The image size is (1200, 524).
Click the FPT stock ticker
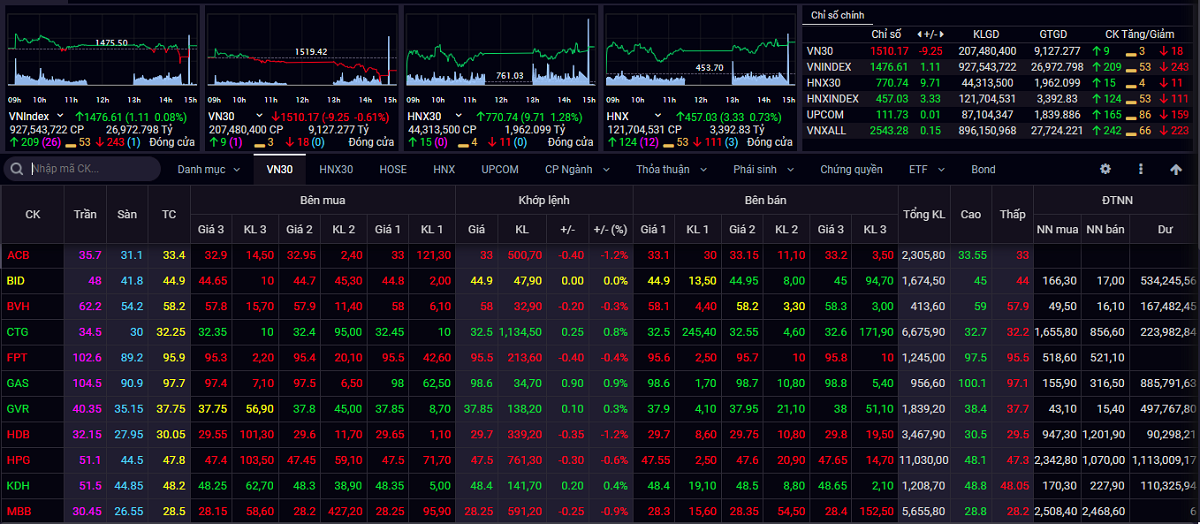pos(17,357)
